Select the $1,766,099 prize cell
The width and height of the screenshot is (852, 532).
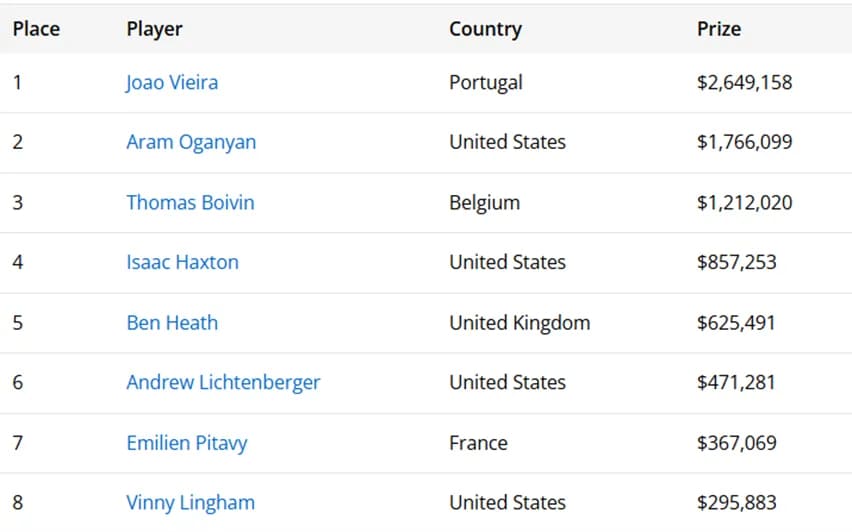744,142
